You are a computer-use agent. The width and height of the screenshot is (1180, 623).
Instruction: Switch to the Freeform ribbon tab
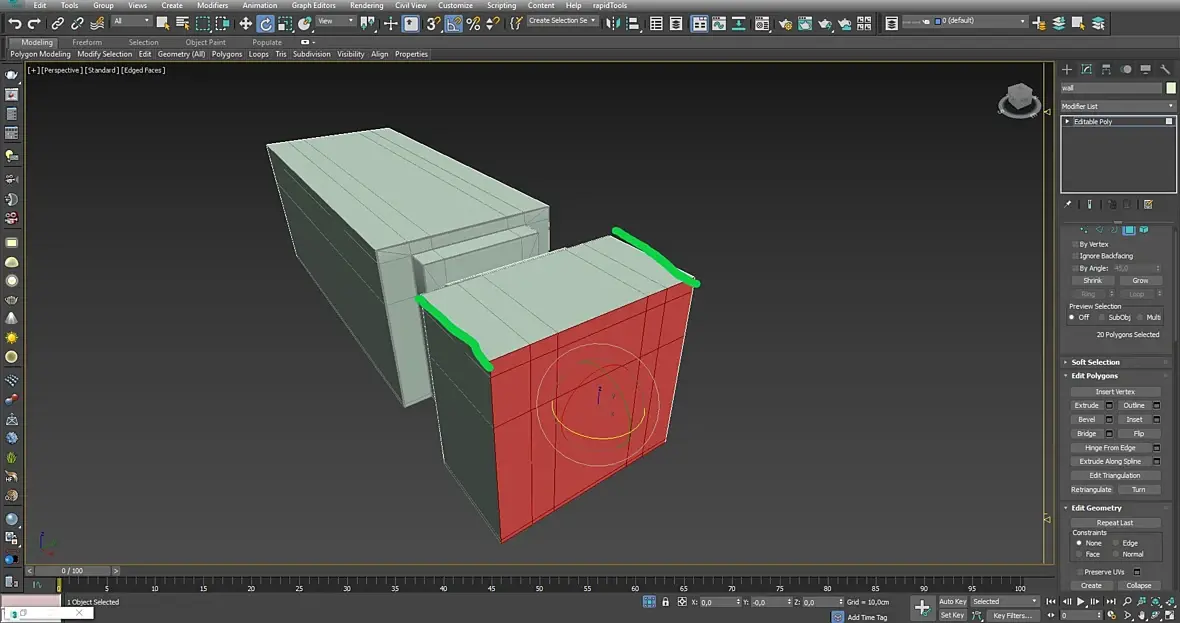(87, 42)
